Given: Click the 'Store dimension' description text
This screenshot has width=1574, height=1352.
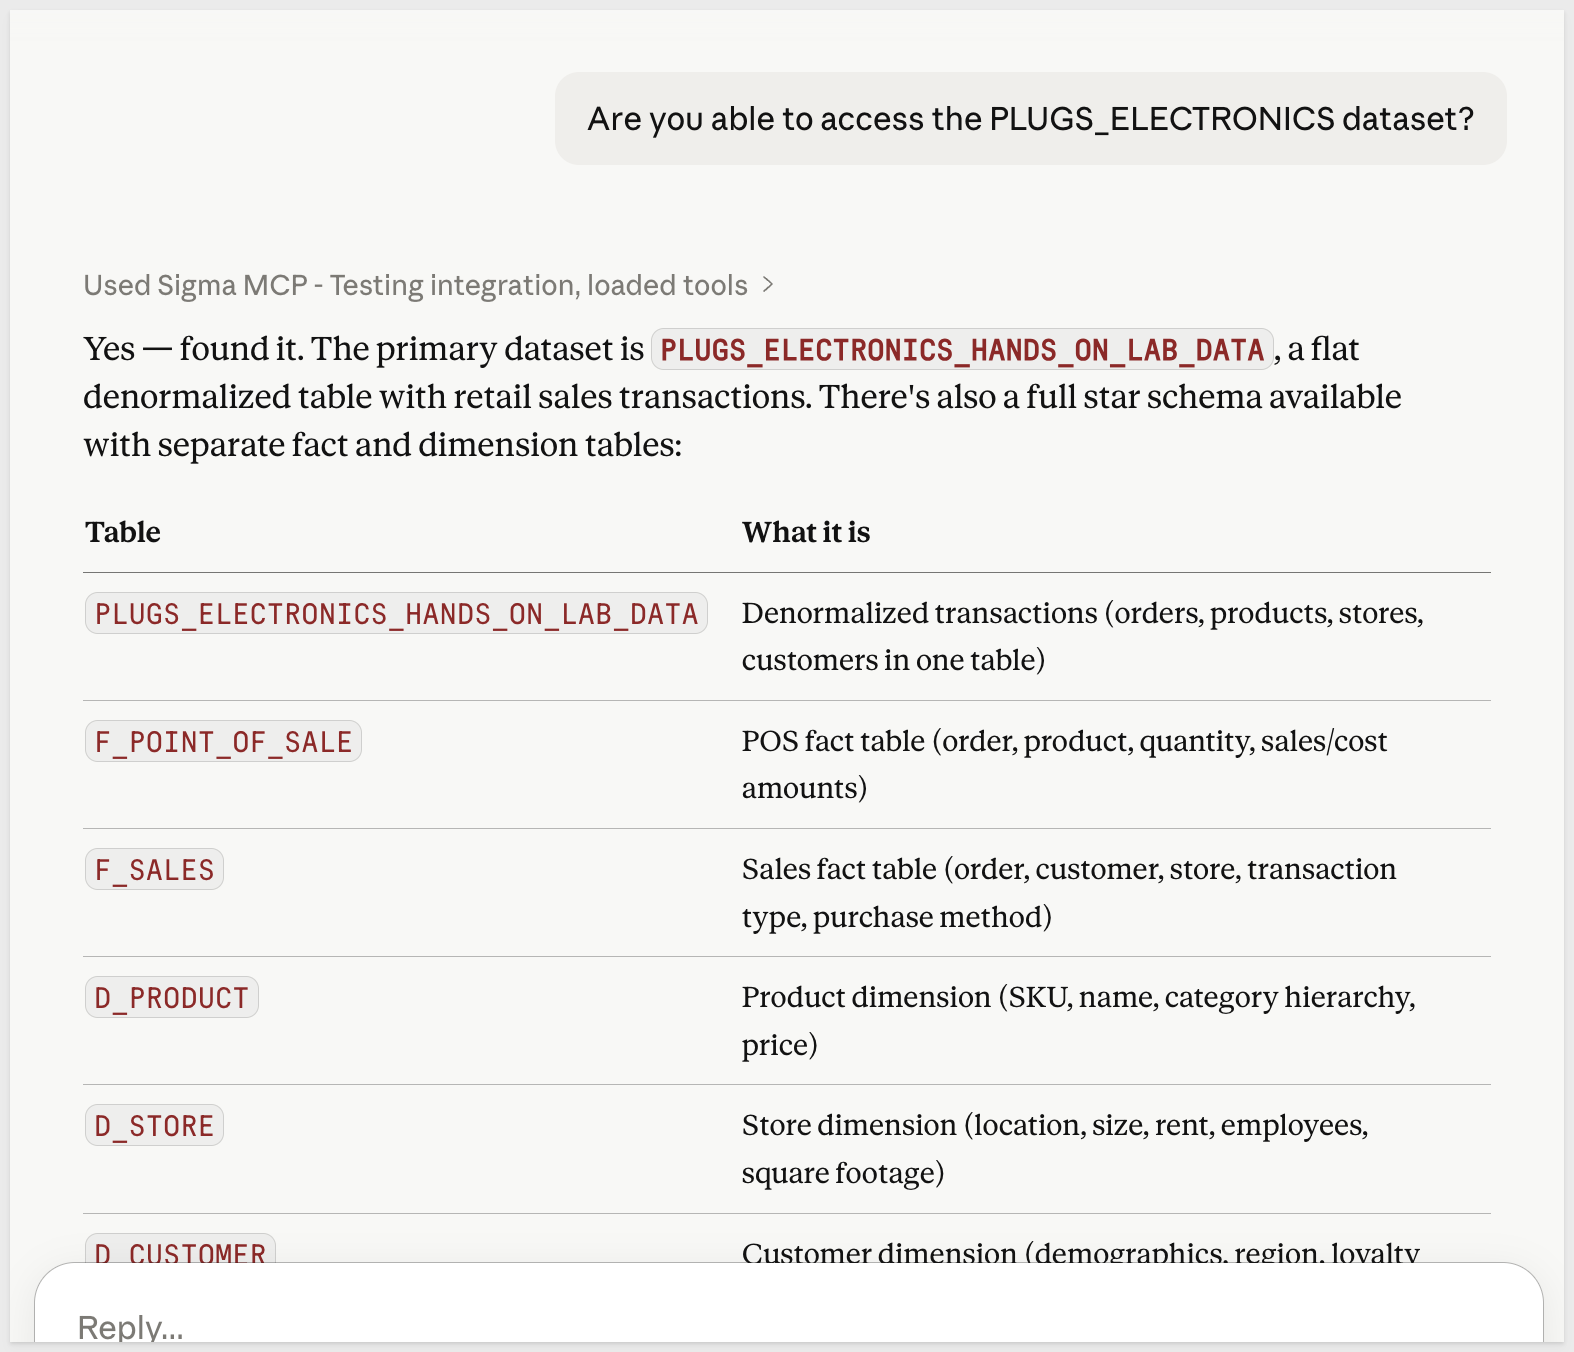Looking at the screenshot, I should (x=1054, y=1148).
